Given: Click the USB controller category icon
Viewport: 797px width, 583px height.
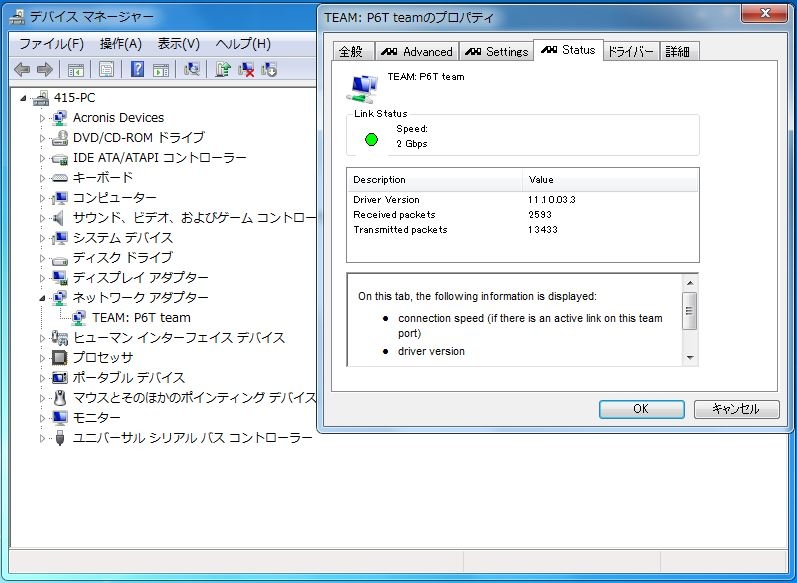Looking at the screenshot, I should 60,438.
